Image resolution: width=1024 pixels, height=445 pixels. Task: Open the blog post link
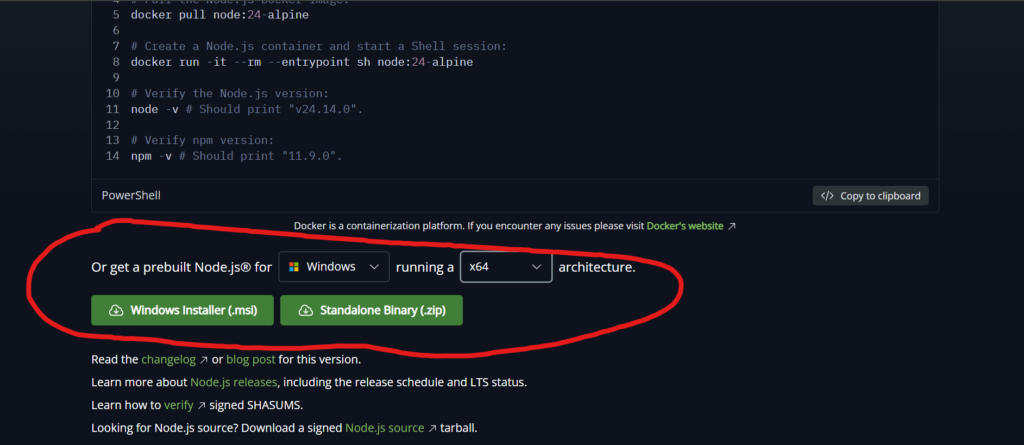tap(251, 359)
